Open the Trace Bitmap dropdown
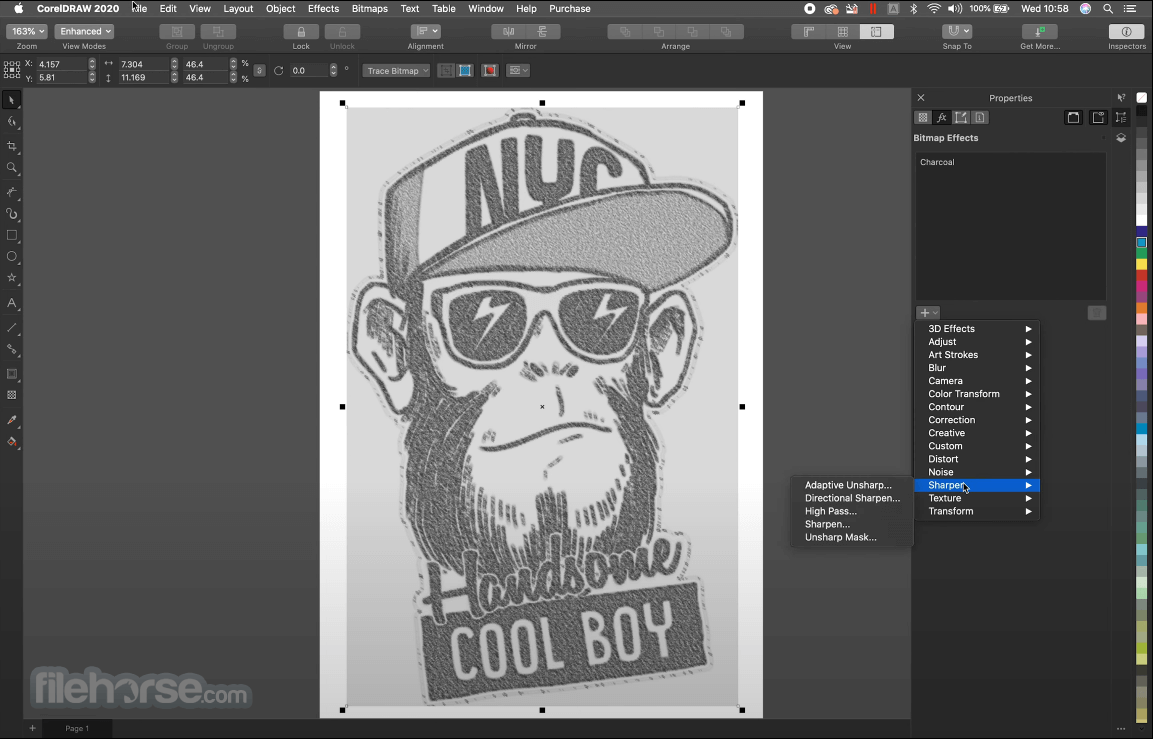 click(396, 71)
